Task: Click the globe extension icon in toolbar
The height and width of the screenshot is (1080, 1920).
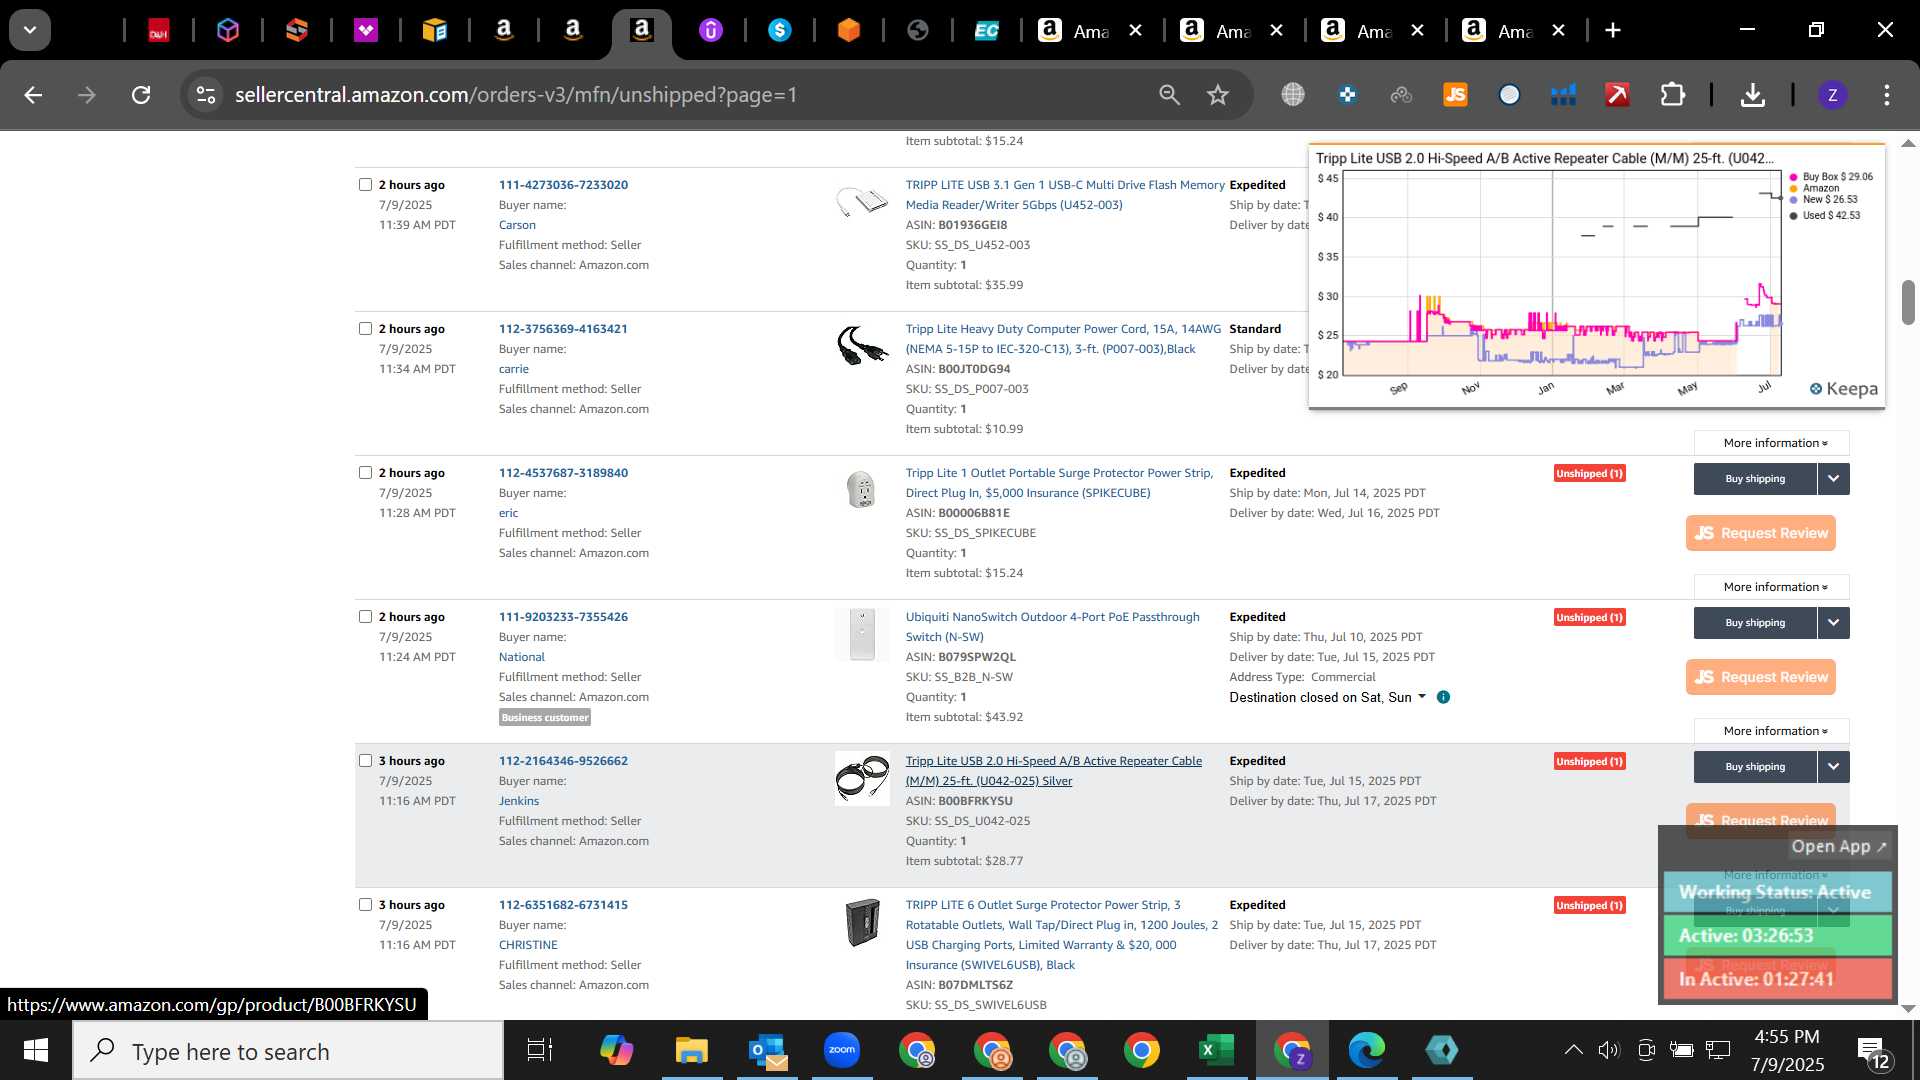Action: pos(1293,95)
